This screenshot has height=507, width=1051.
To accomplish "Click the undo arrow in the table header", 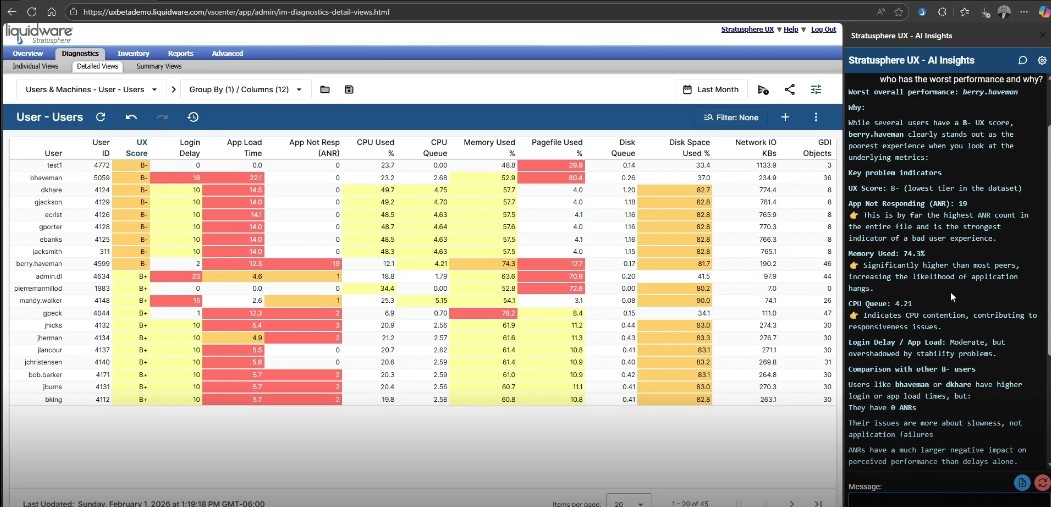I will (x=131, y=117).
